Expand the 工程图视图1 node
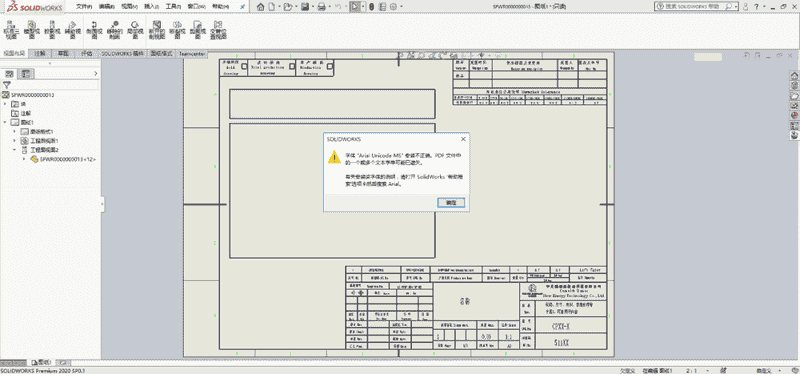This screenshot has height=374, width=800. 14,141
